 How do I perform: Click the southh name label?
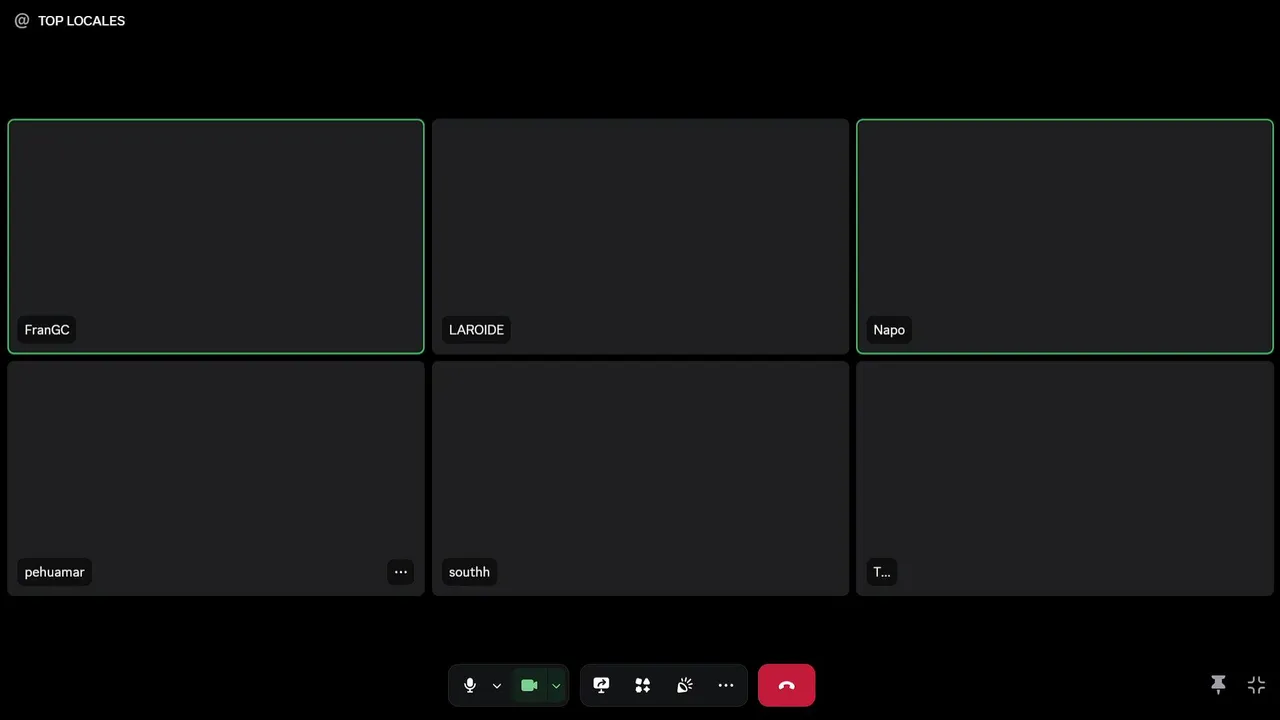pos(469,572)
